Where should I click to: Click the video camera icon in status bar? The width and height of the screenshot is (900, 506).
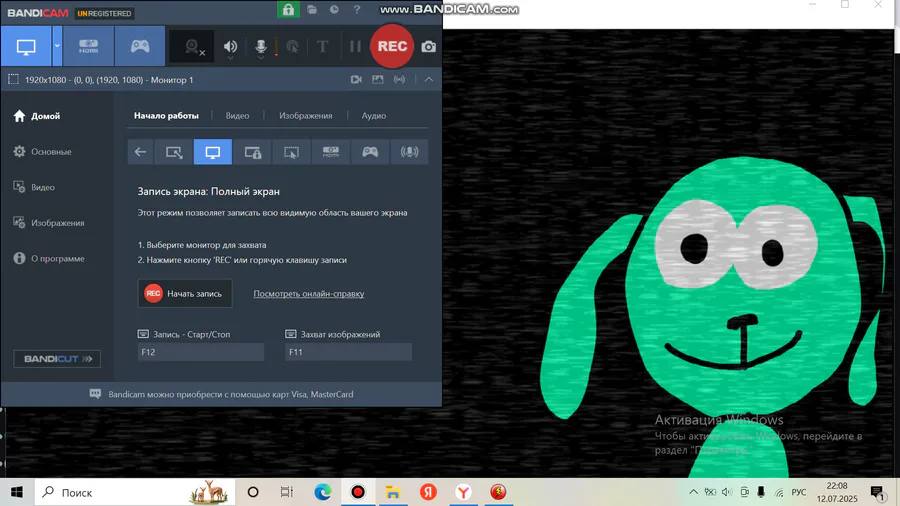tap(356, 80)
